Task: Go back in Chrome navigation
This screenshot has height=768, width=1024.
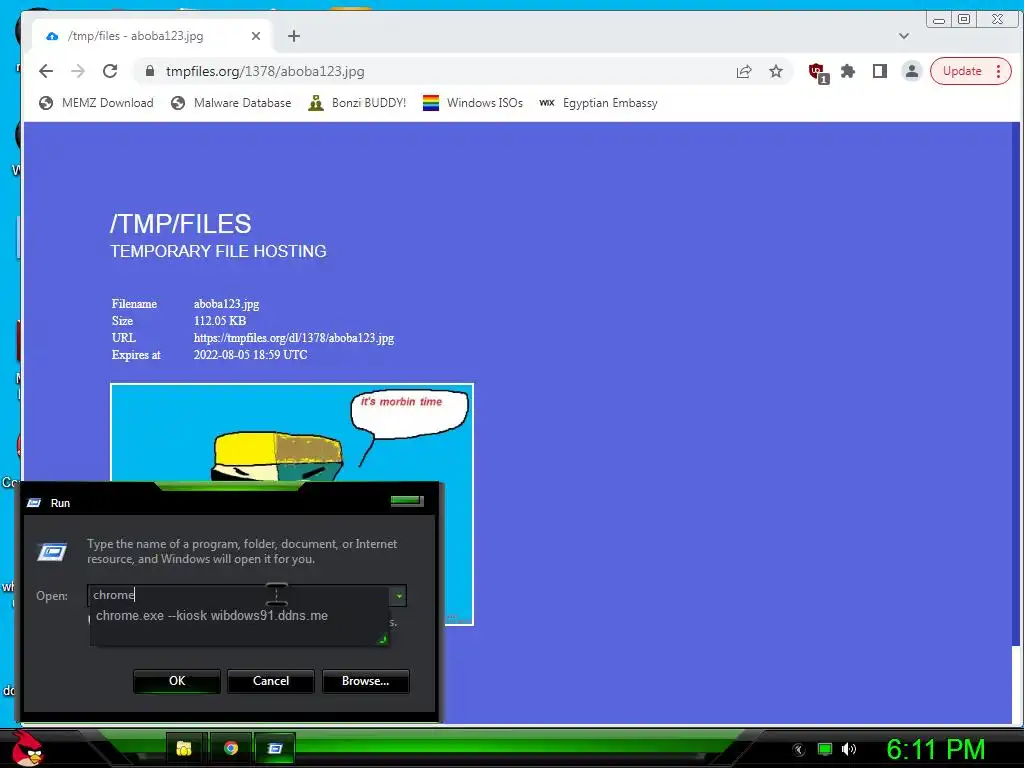Action: [x=46, y=71]
